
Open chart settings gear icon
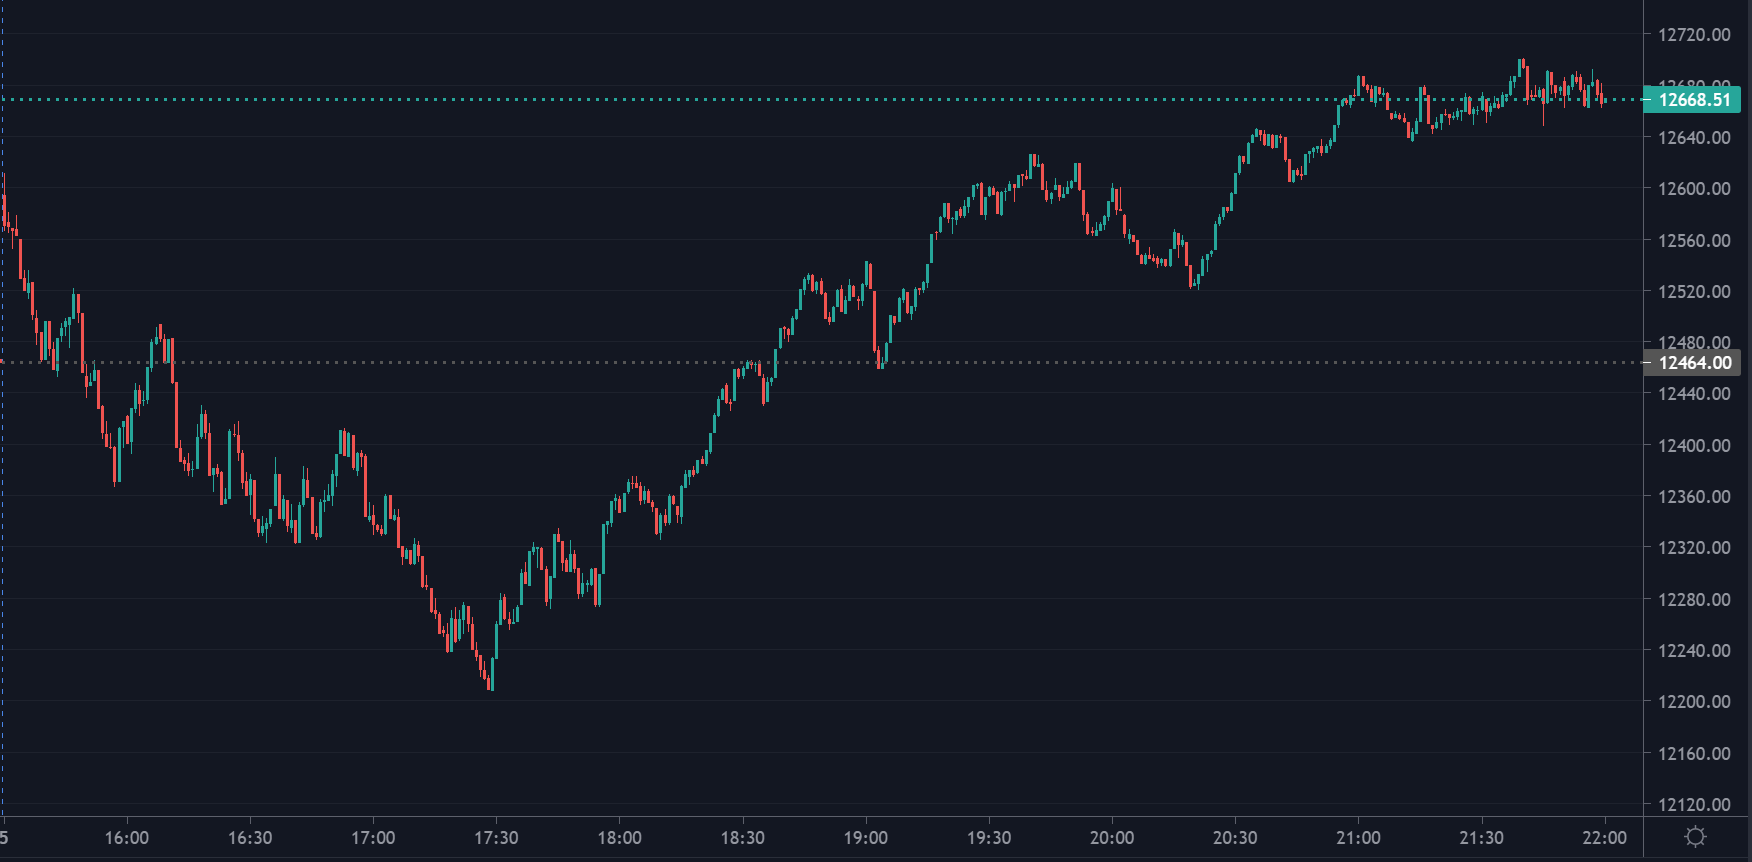1695,837
